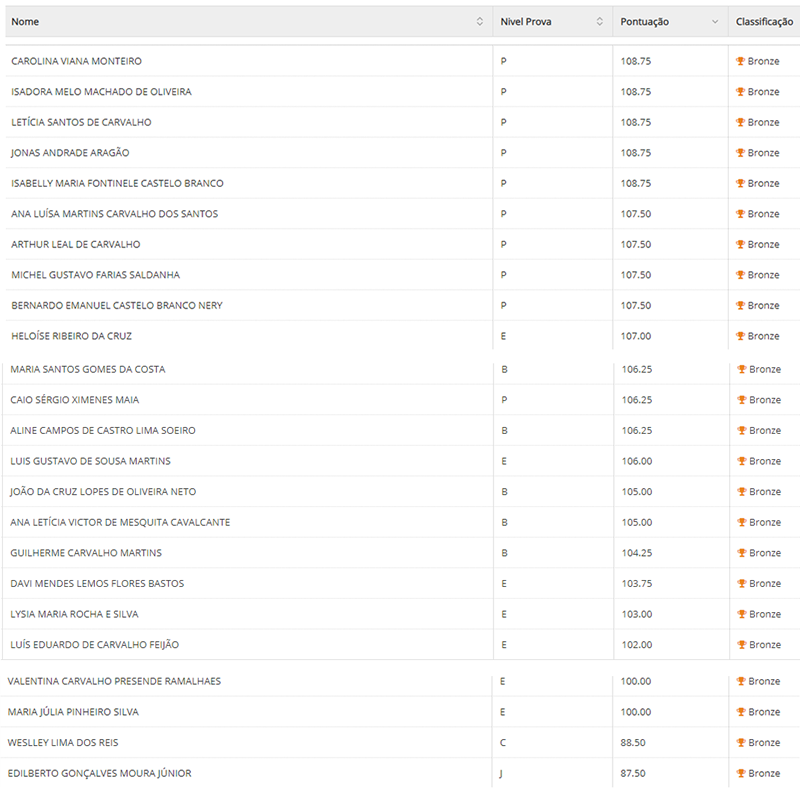This screenshot has height=789, width=800.
Task: Select the name Guilherme Carvalho Martins
Action: click(x=86, y=553)
